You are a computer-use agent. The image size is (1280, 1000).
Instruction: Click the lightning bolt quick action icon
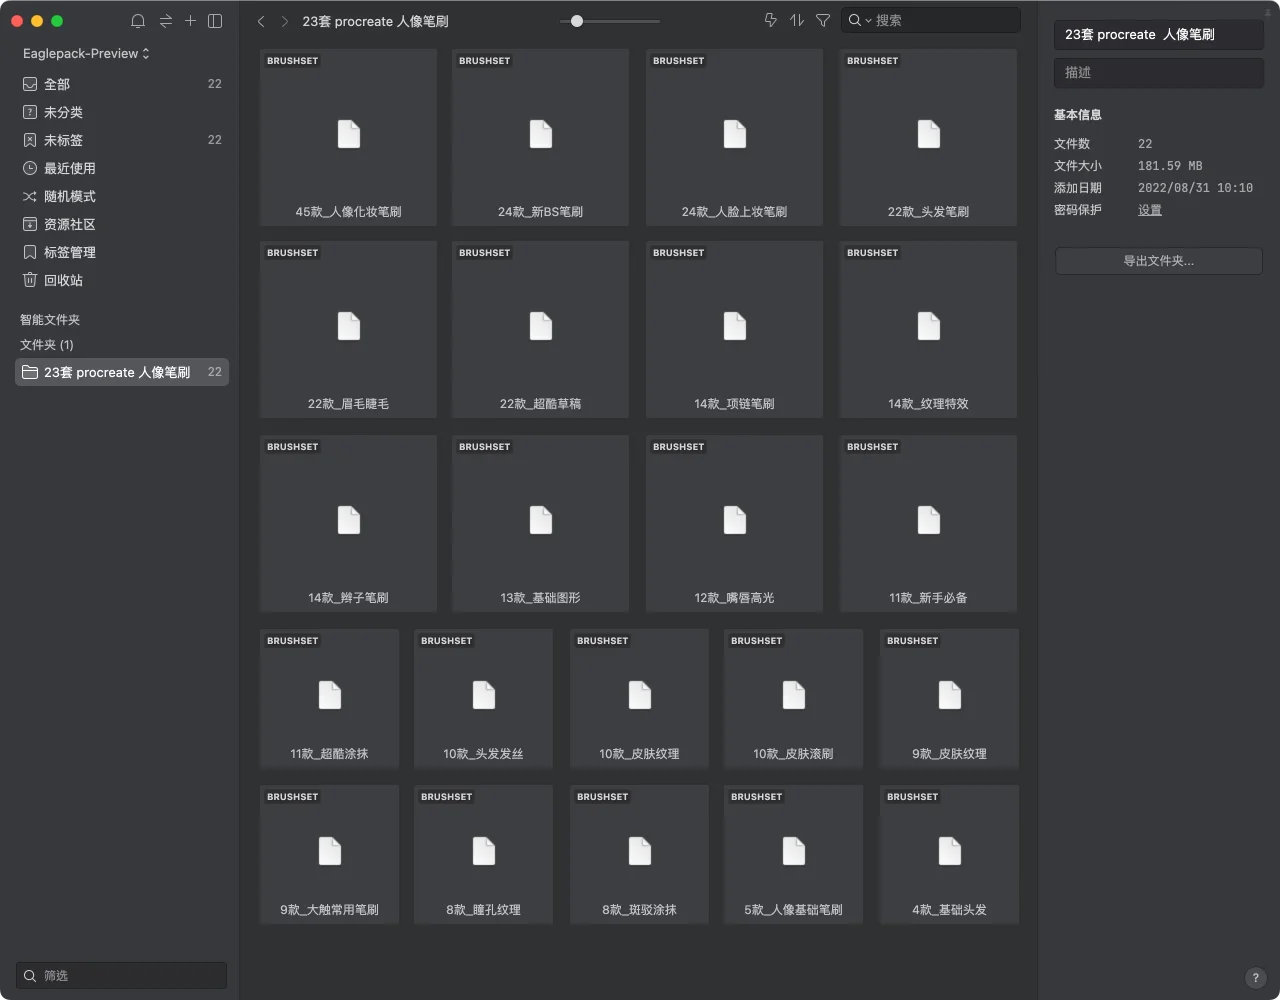(x=770, y=20)
